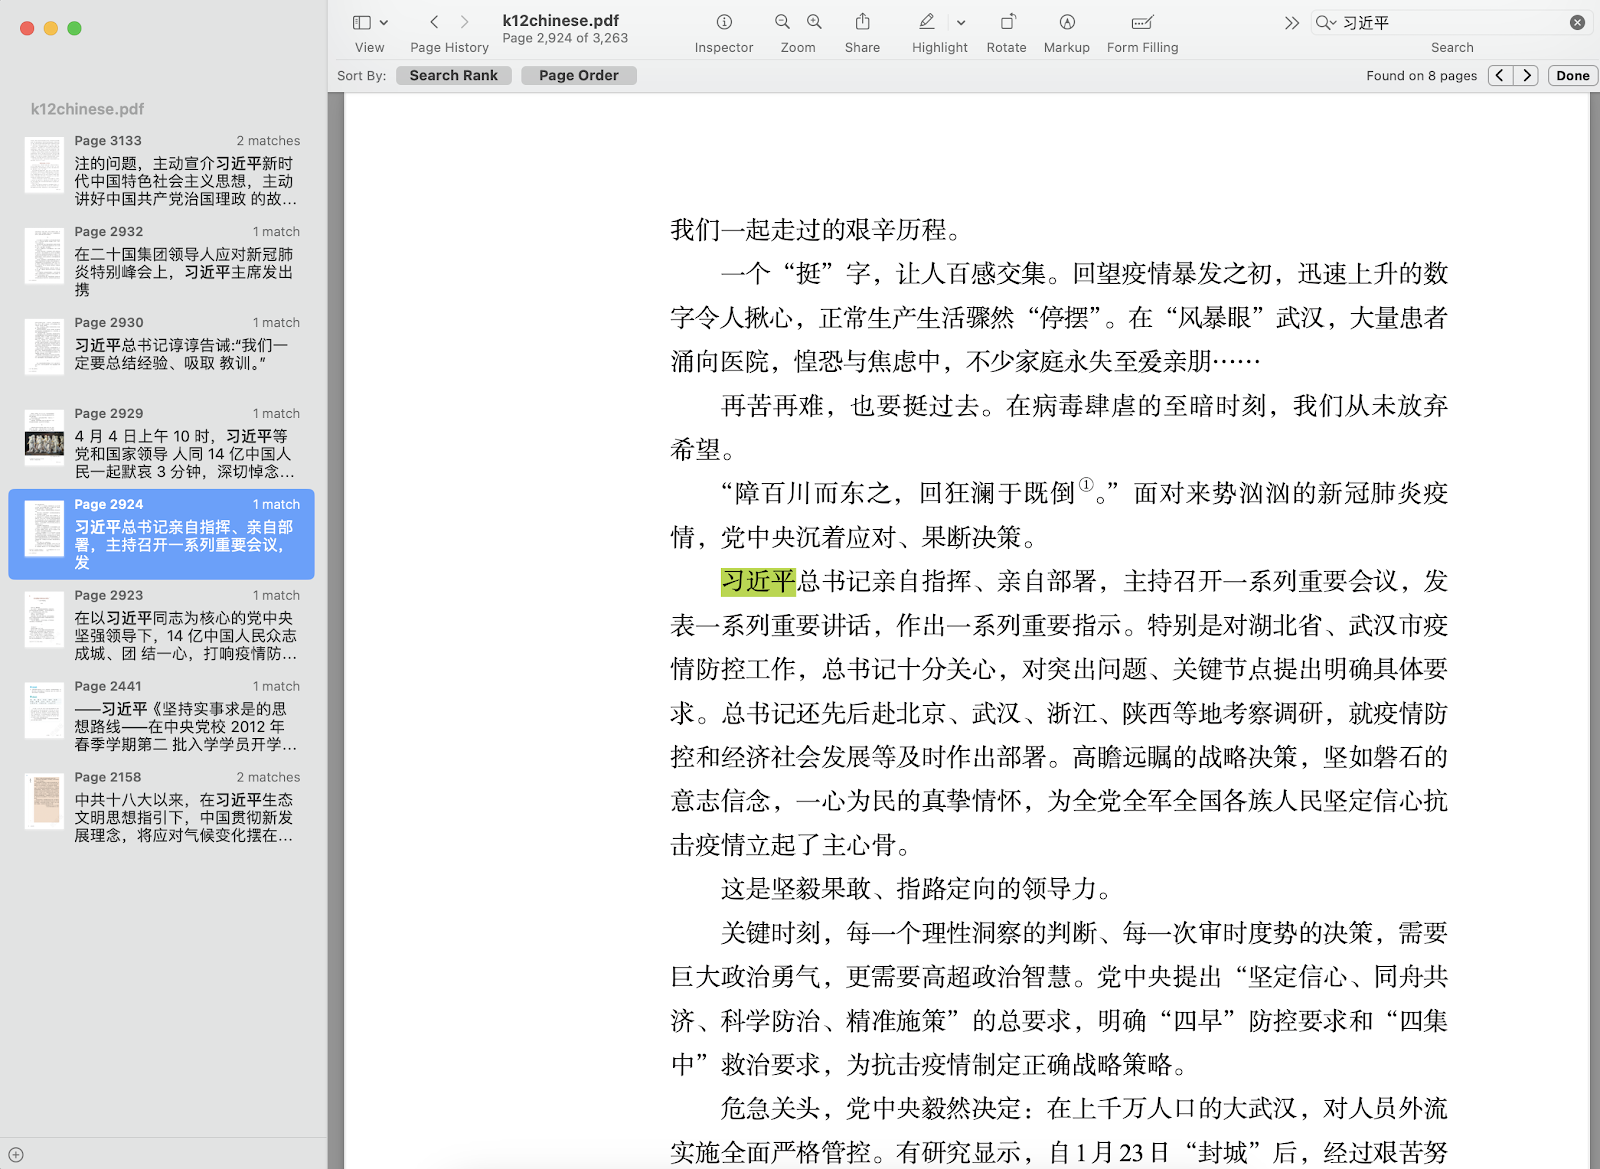Activate the Highlight pen tool
The height and width of the screenshot is (1169, 1600).
tap(927, 22)
